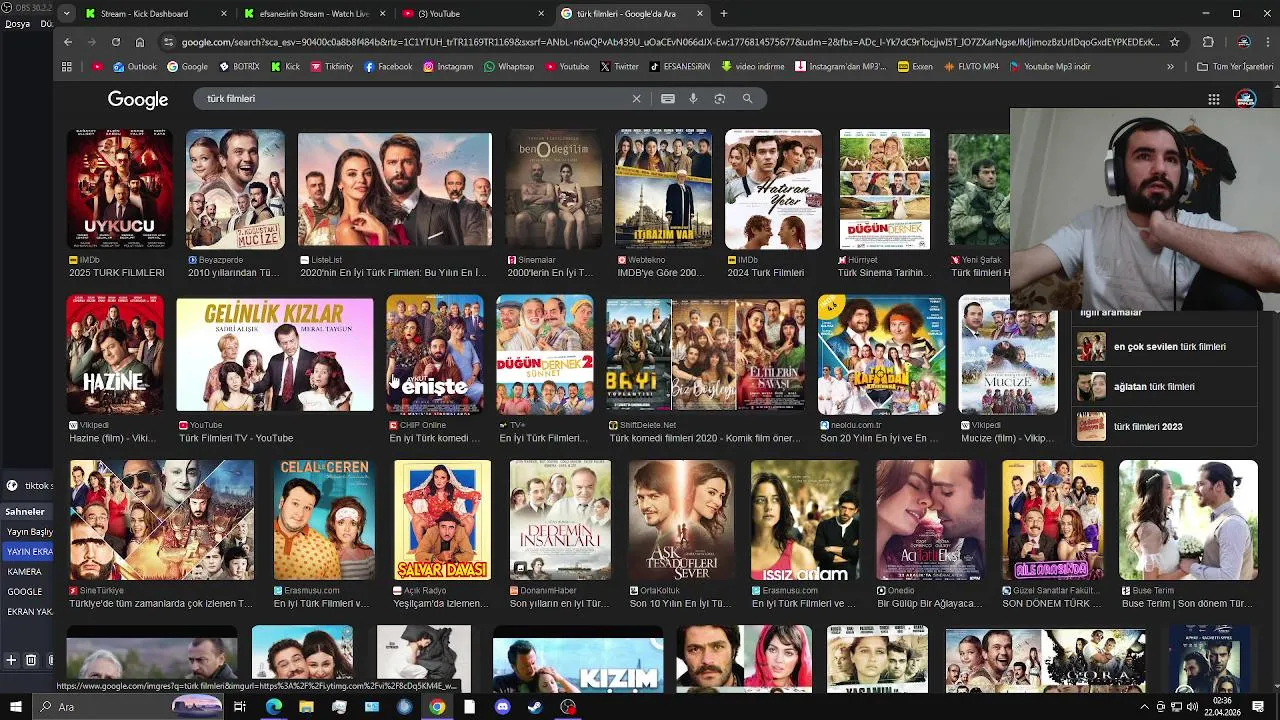Reload the Google search page
The width and height of the screenshot is (1280, 720).
116,42
